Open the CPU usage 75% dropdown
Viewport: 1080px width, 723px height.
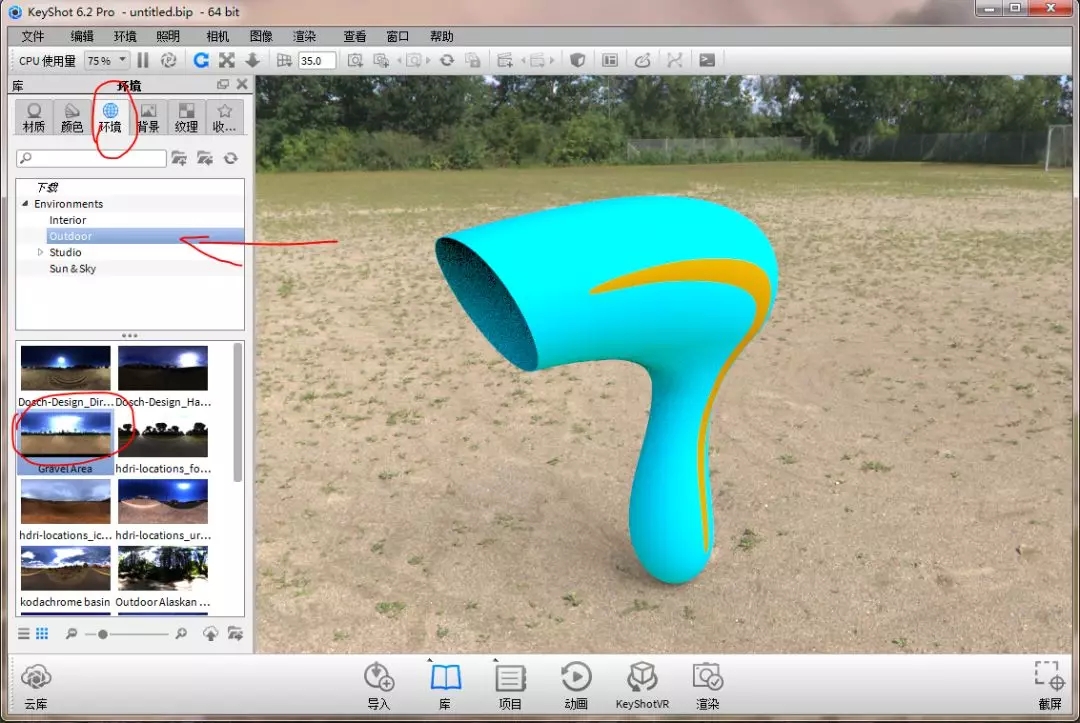point(106,61)
